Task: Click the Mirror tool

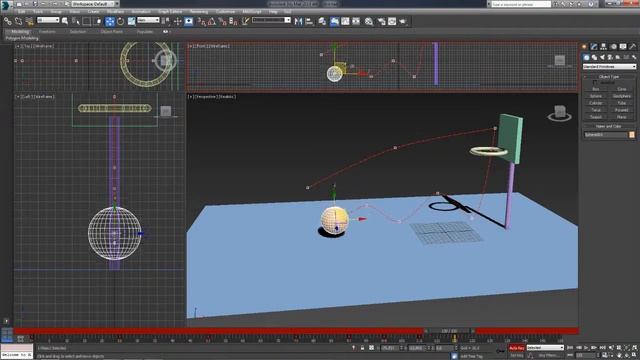Action: pos(298,21)
